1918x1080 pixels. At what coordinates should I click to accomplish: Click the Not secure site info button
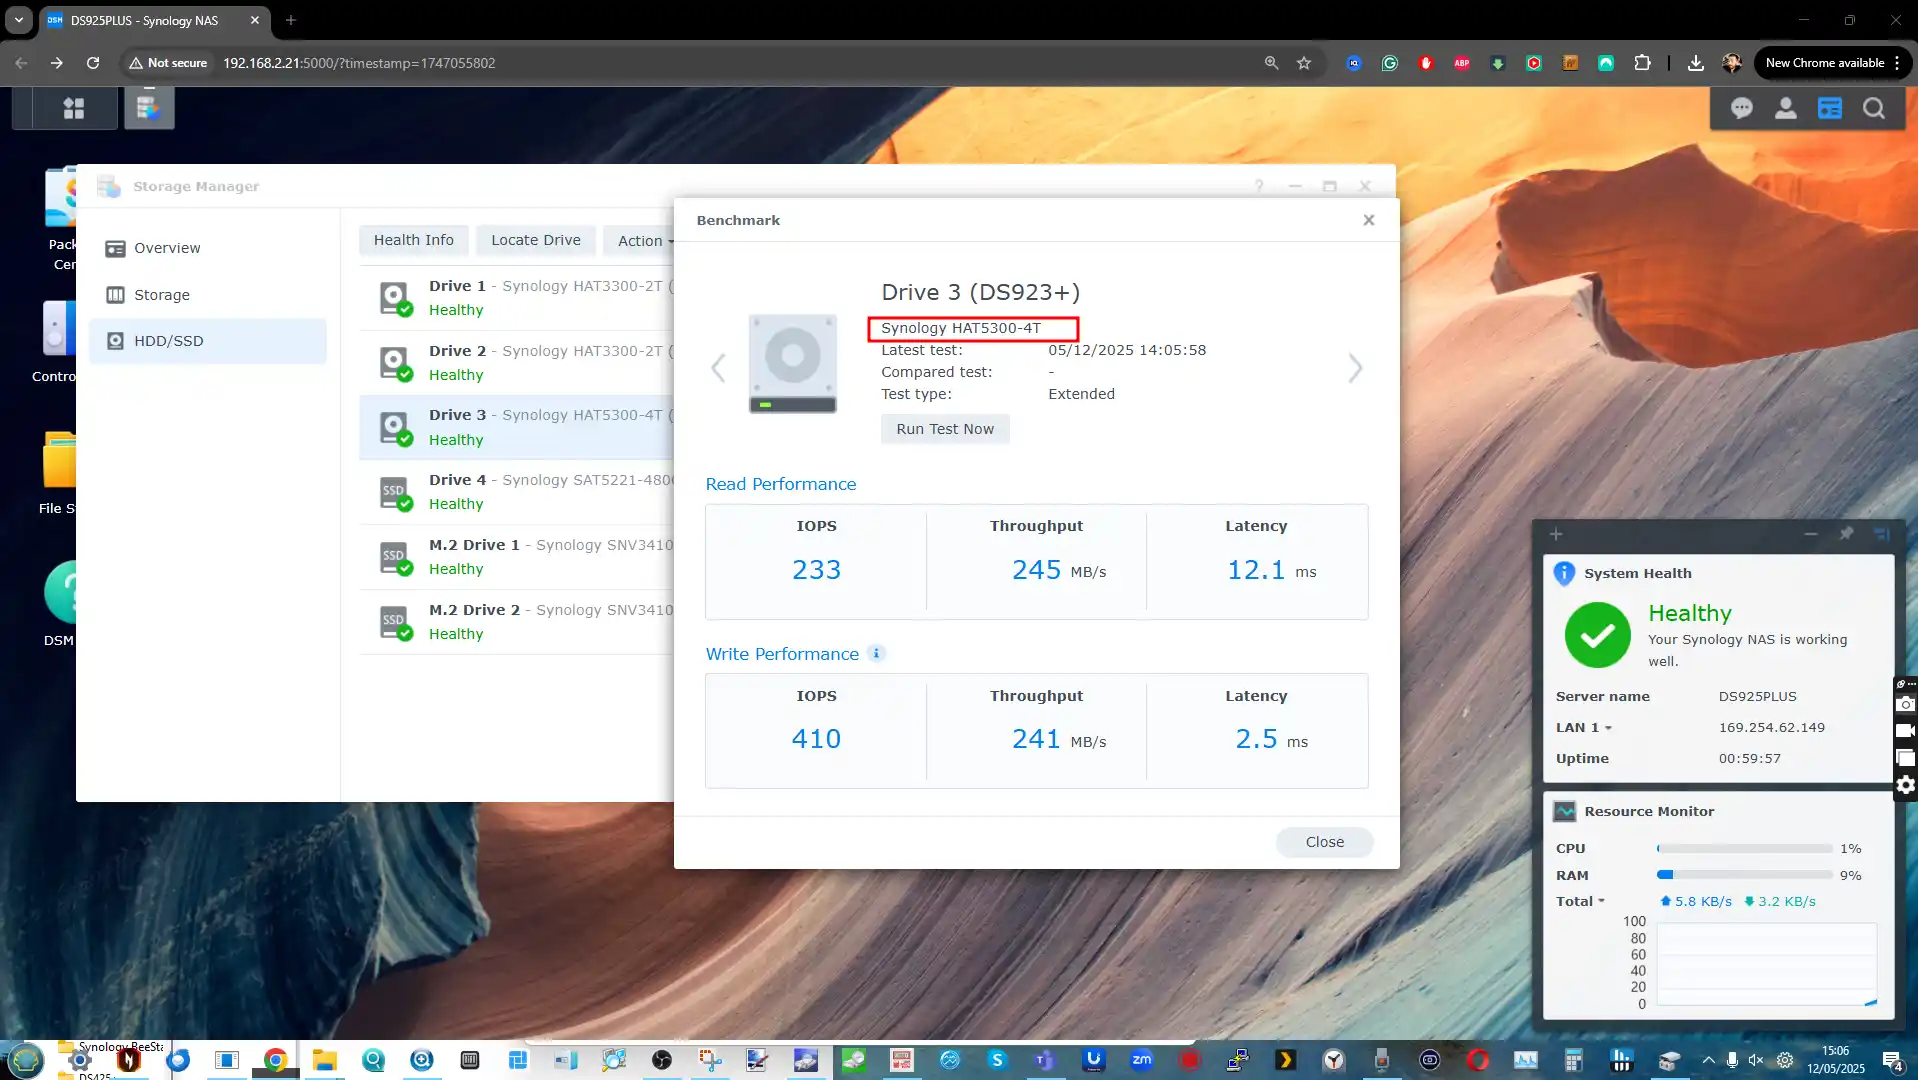(167, 63)
